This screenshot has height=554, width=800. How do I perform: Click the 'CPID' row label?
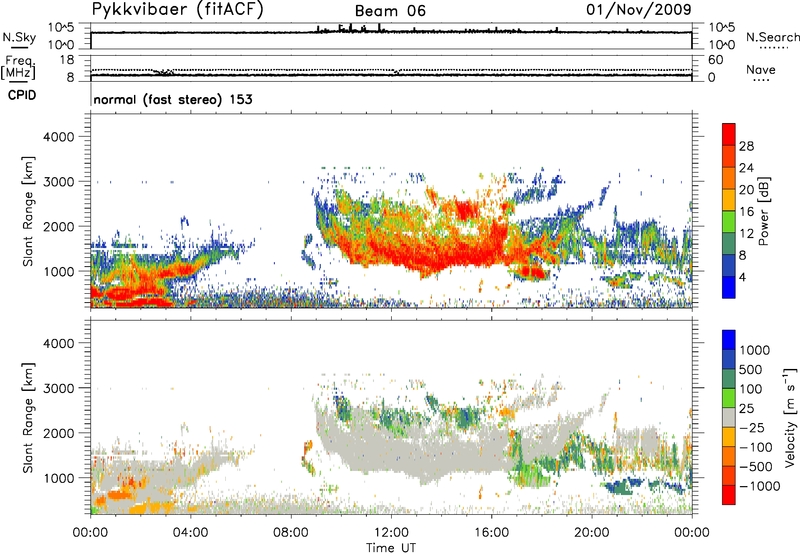pyautogui.click(x=22, y=95)
